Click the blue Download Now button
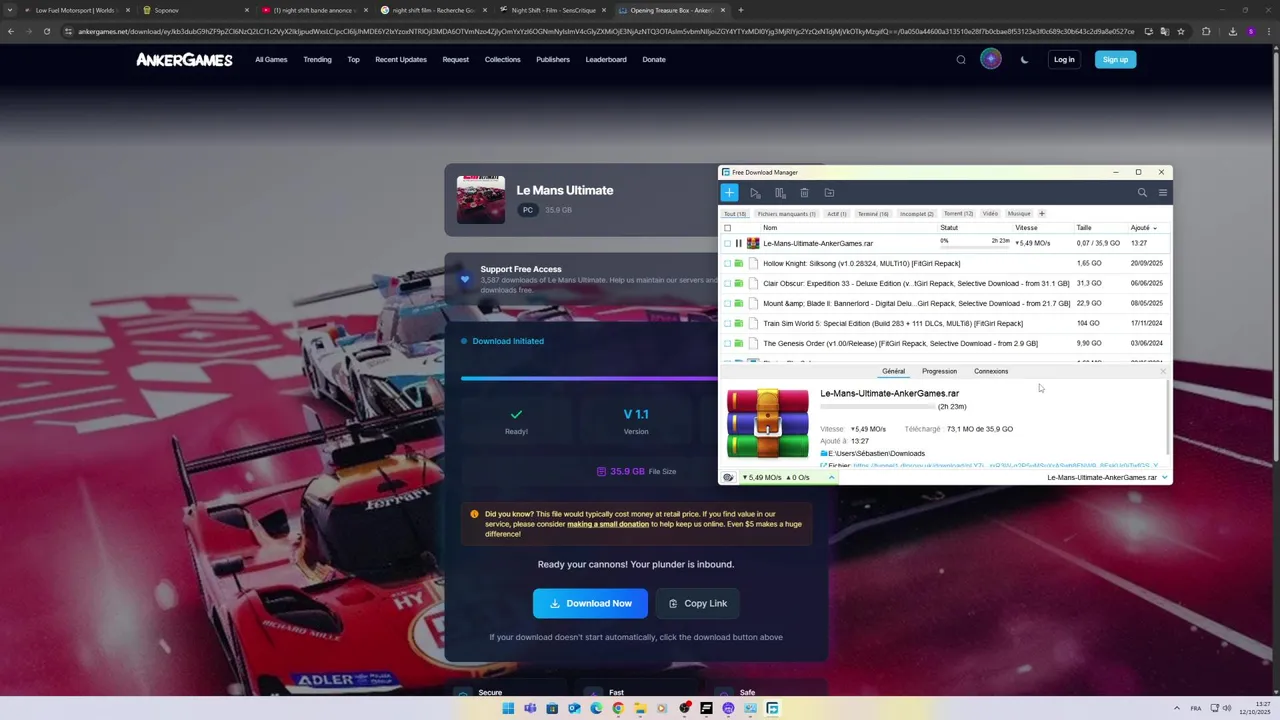Viewport: 1280px width, 720px height. (x=590, y=603)
